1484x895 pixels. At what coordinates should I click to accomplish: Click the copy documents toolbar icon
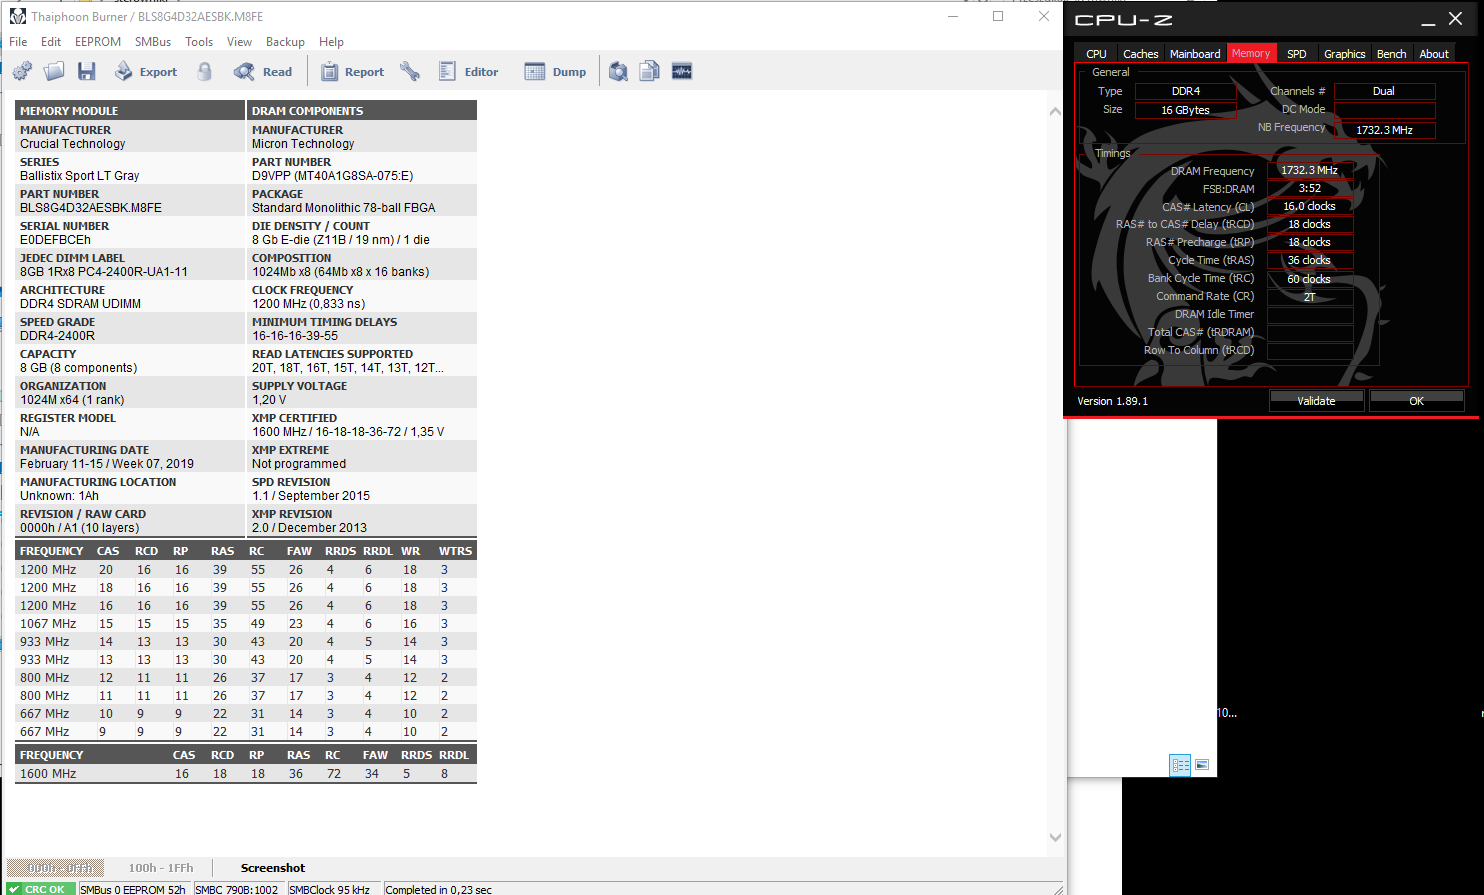point(649,71)
